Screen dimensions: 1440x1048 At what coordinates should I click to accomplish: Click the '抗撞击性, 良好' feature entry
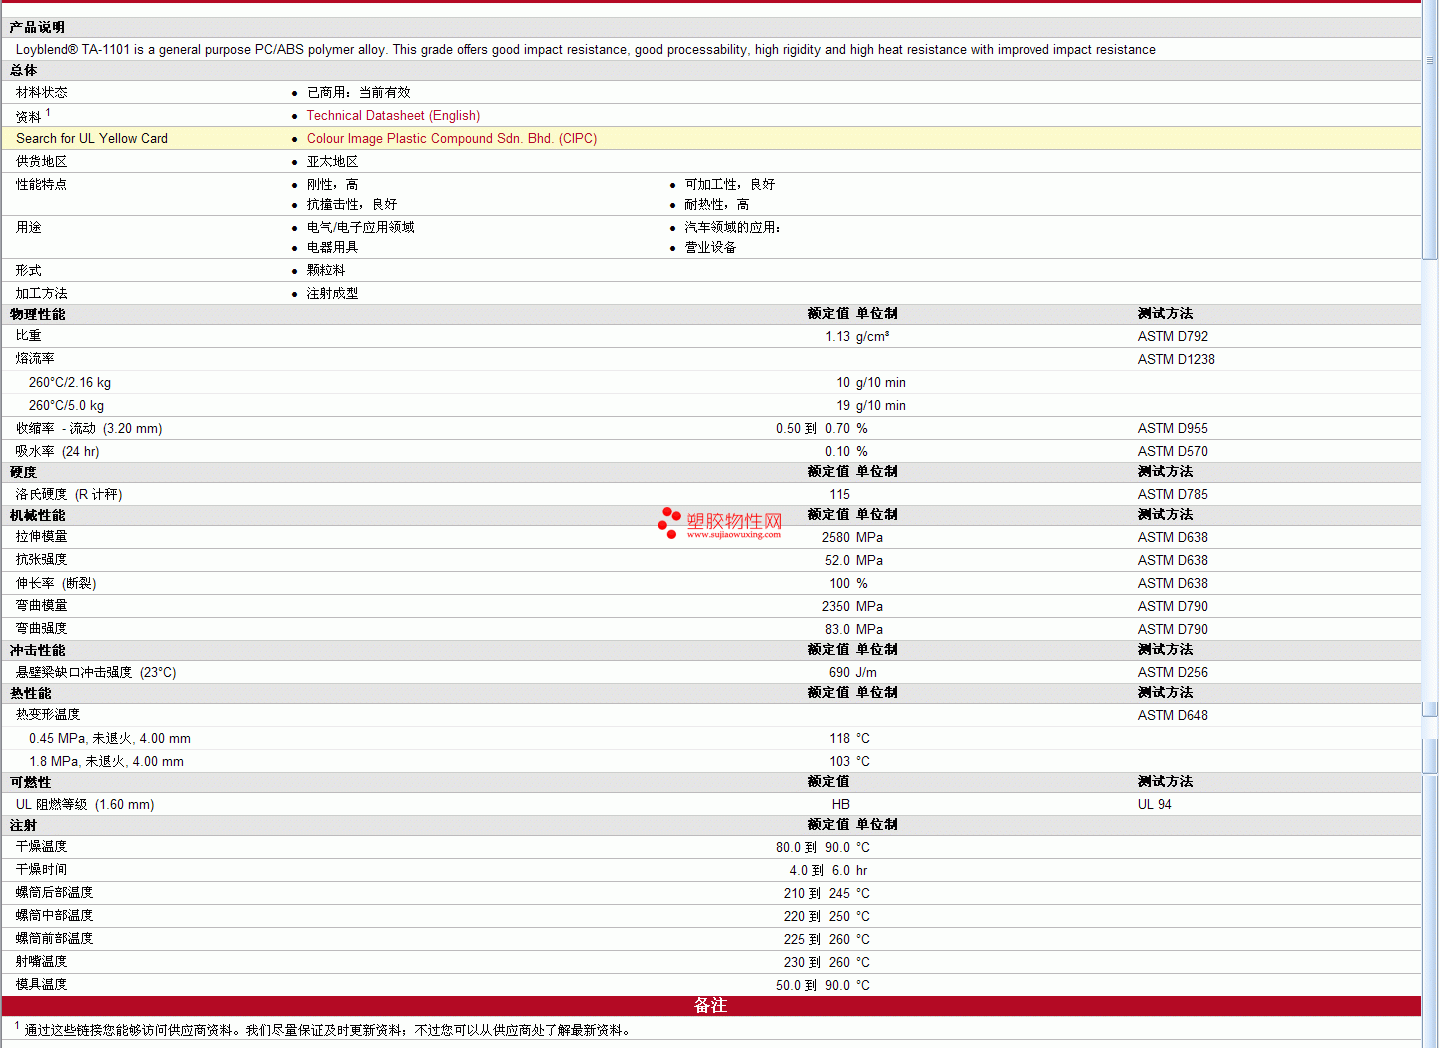pyautogui.click(x=351, y=204)
